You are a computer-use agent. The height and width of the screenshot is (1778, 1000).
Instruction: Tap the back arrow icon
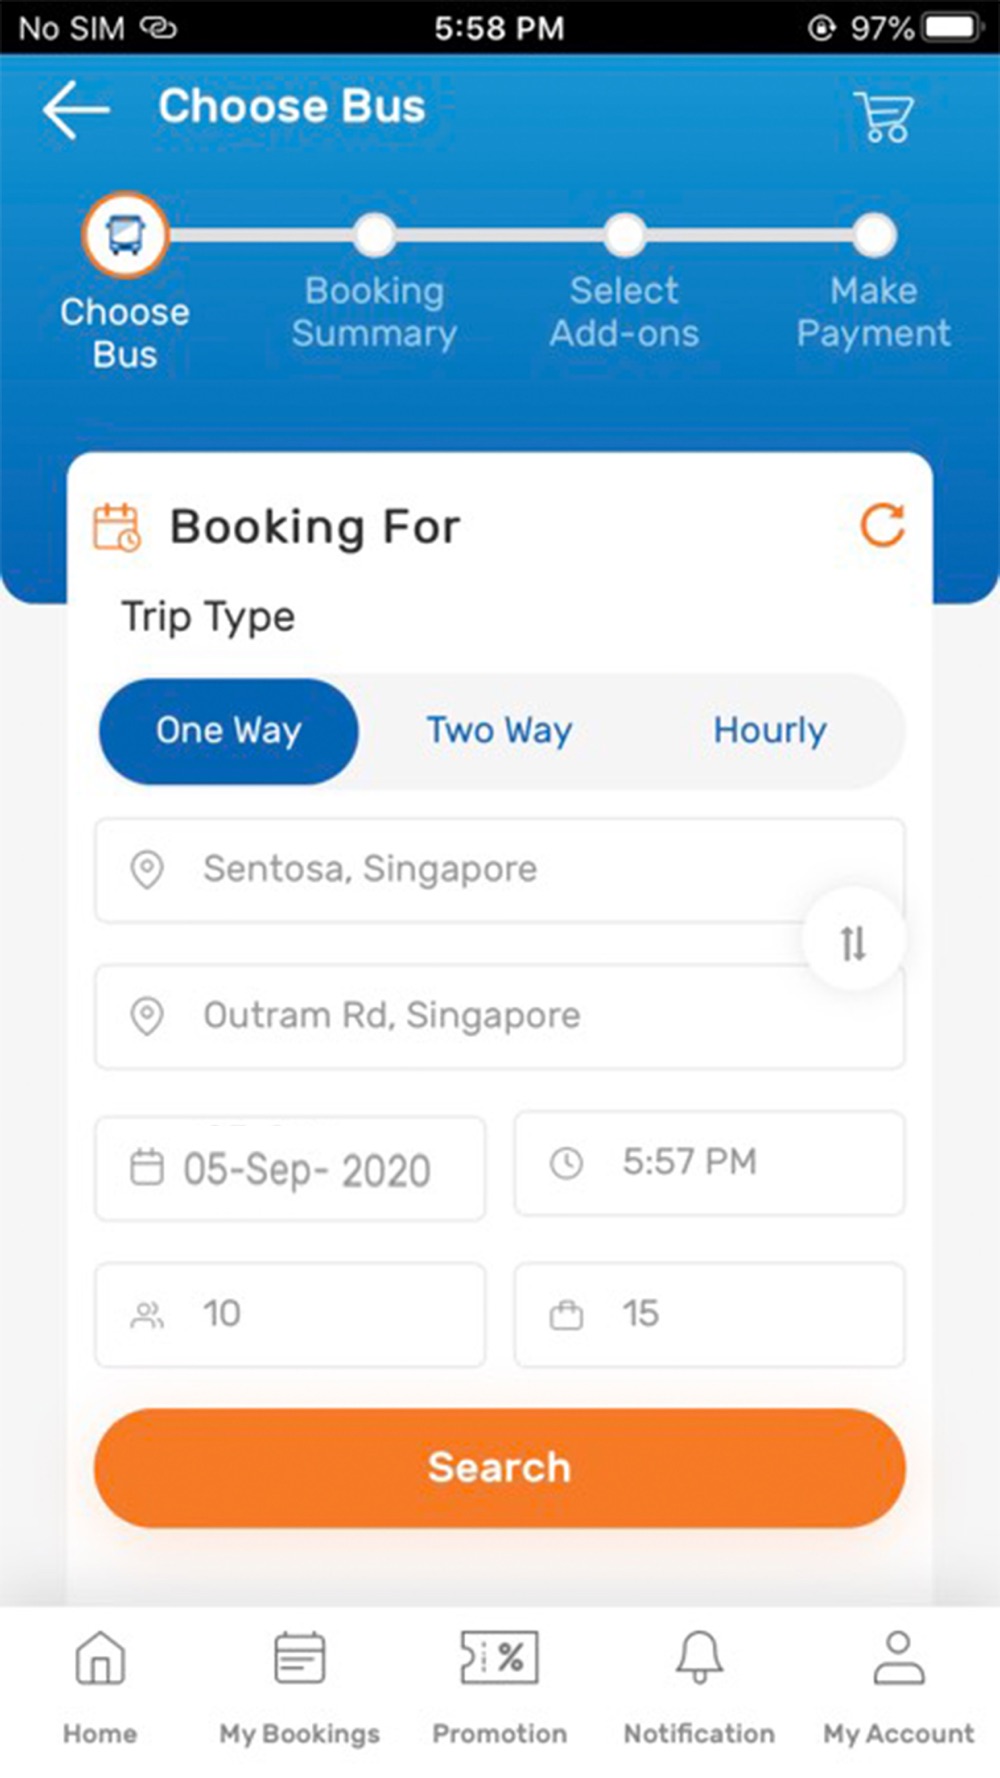click(x=76, y=109)
